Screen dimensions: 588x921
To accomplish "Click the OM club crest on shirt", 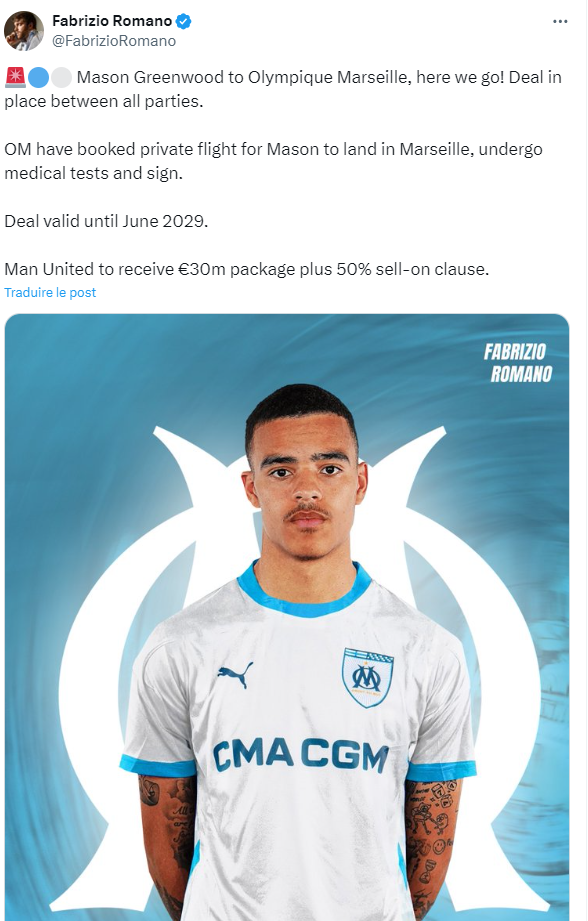I will point(368,677).
